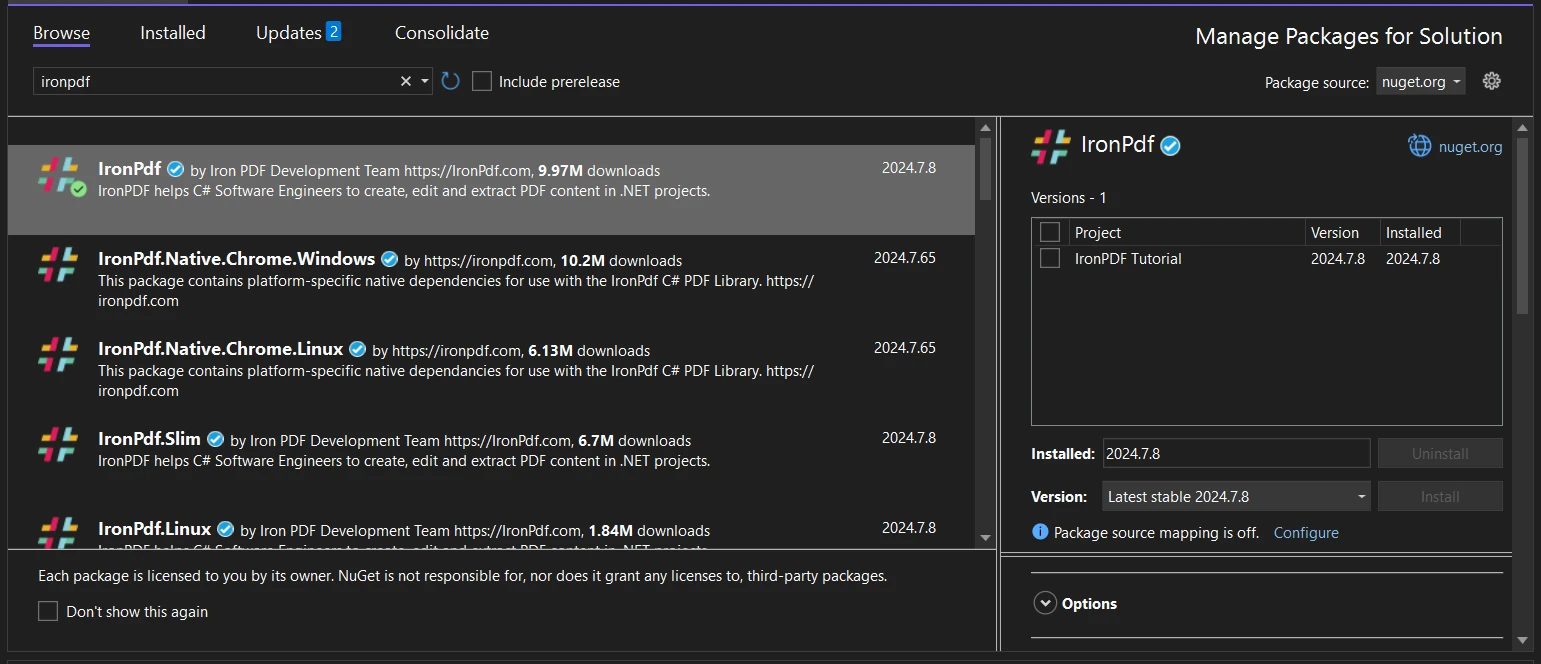The height and width of the screenshot is (664, 1541).
Task: Expand the Options section
Action: click(x=1046, y=603)
